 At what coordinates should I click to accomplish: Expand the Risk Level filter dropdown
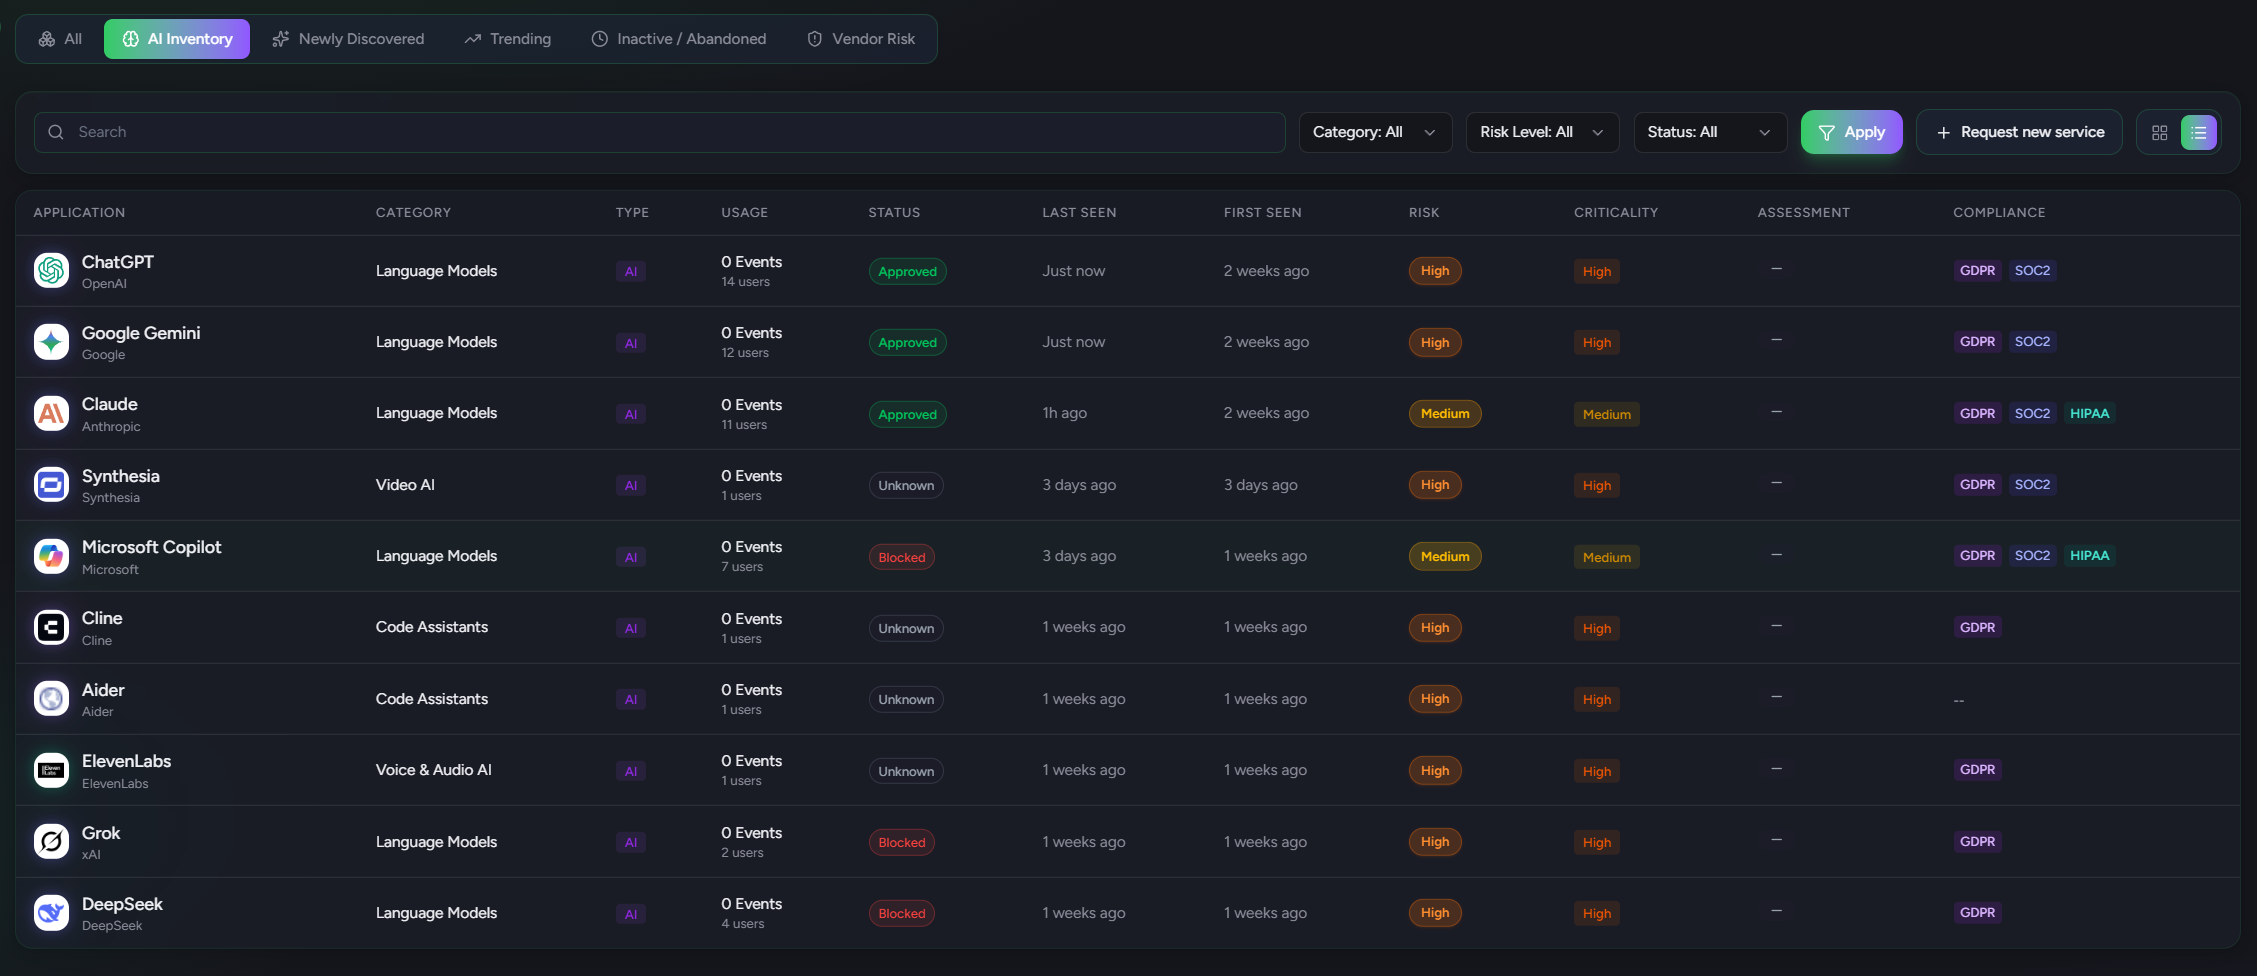pos(1541,131)
